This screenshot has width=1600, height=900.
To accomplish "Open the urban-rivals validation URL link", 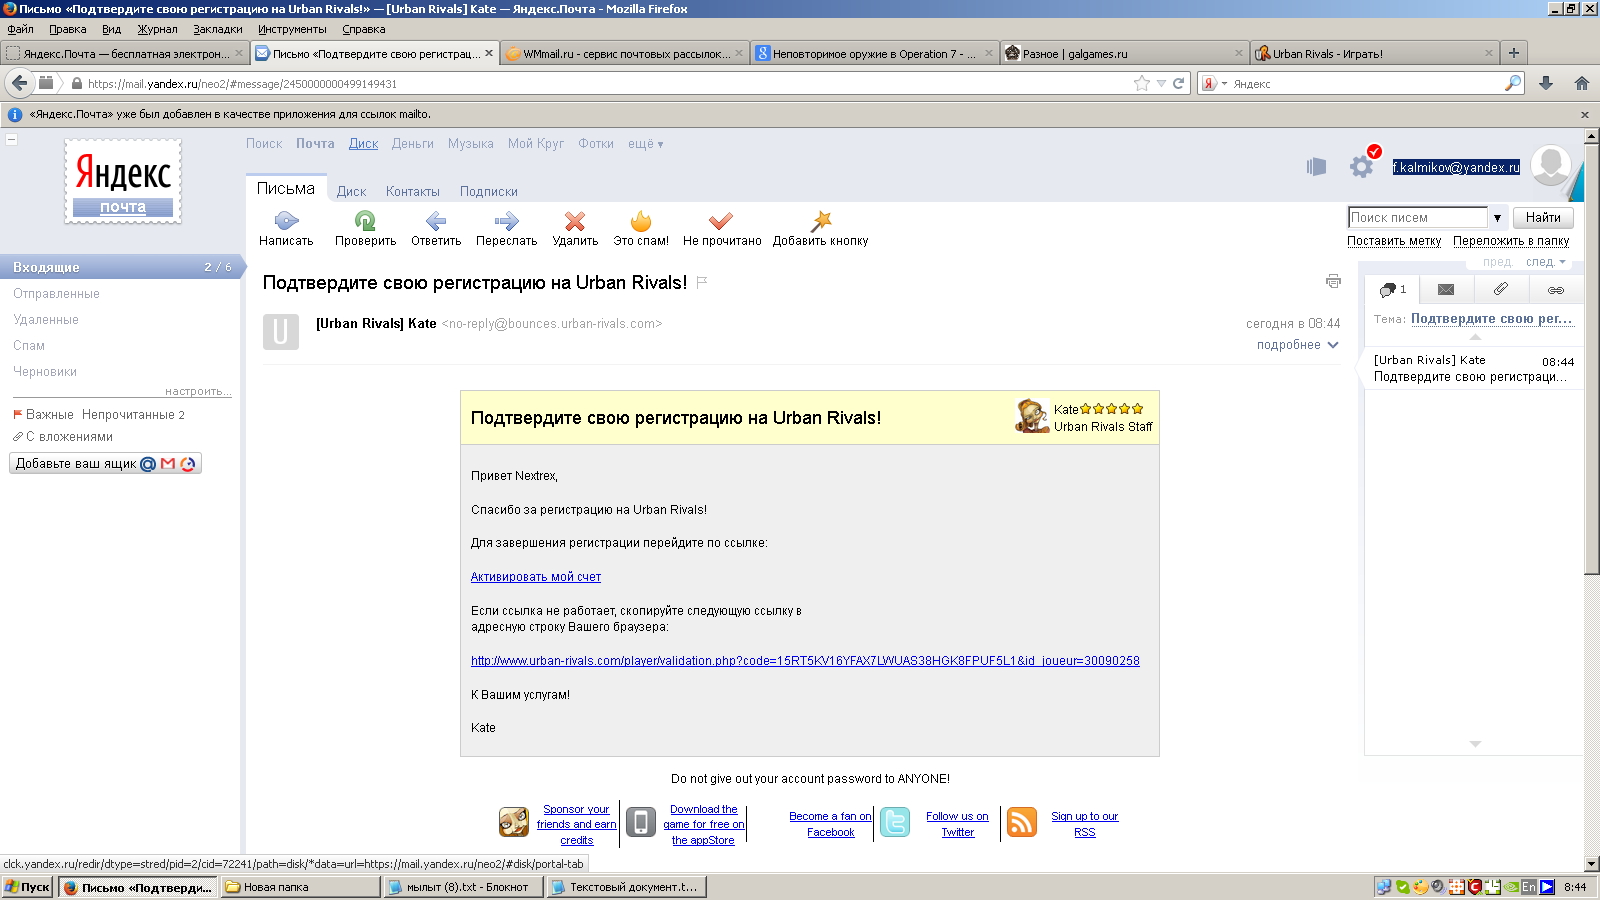I will 805,661.
